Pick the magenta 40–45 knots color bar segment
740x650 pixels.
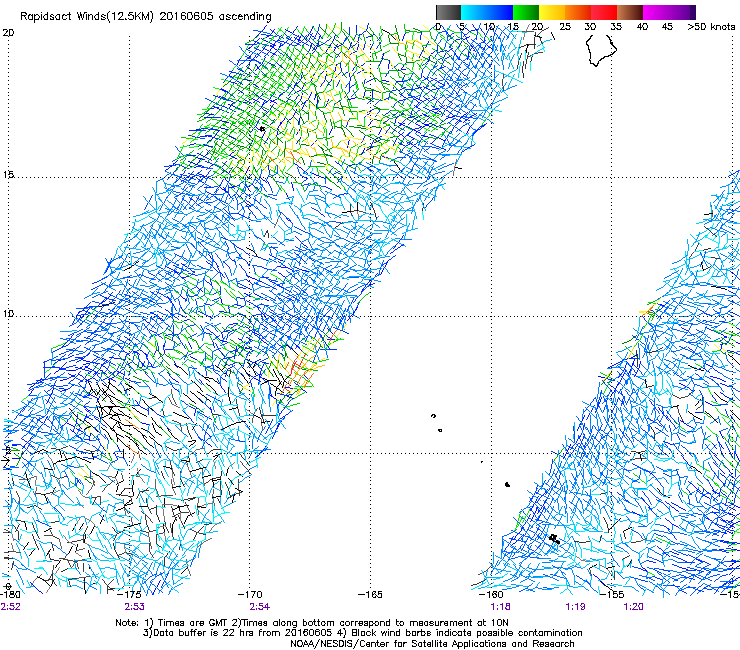pos(656,12)
